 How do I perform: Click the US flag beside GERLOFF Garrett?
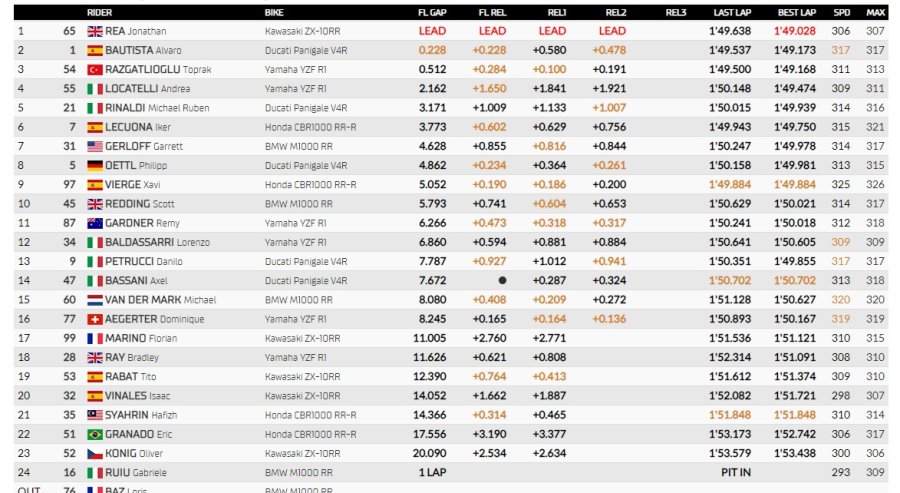[95, 146]
